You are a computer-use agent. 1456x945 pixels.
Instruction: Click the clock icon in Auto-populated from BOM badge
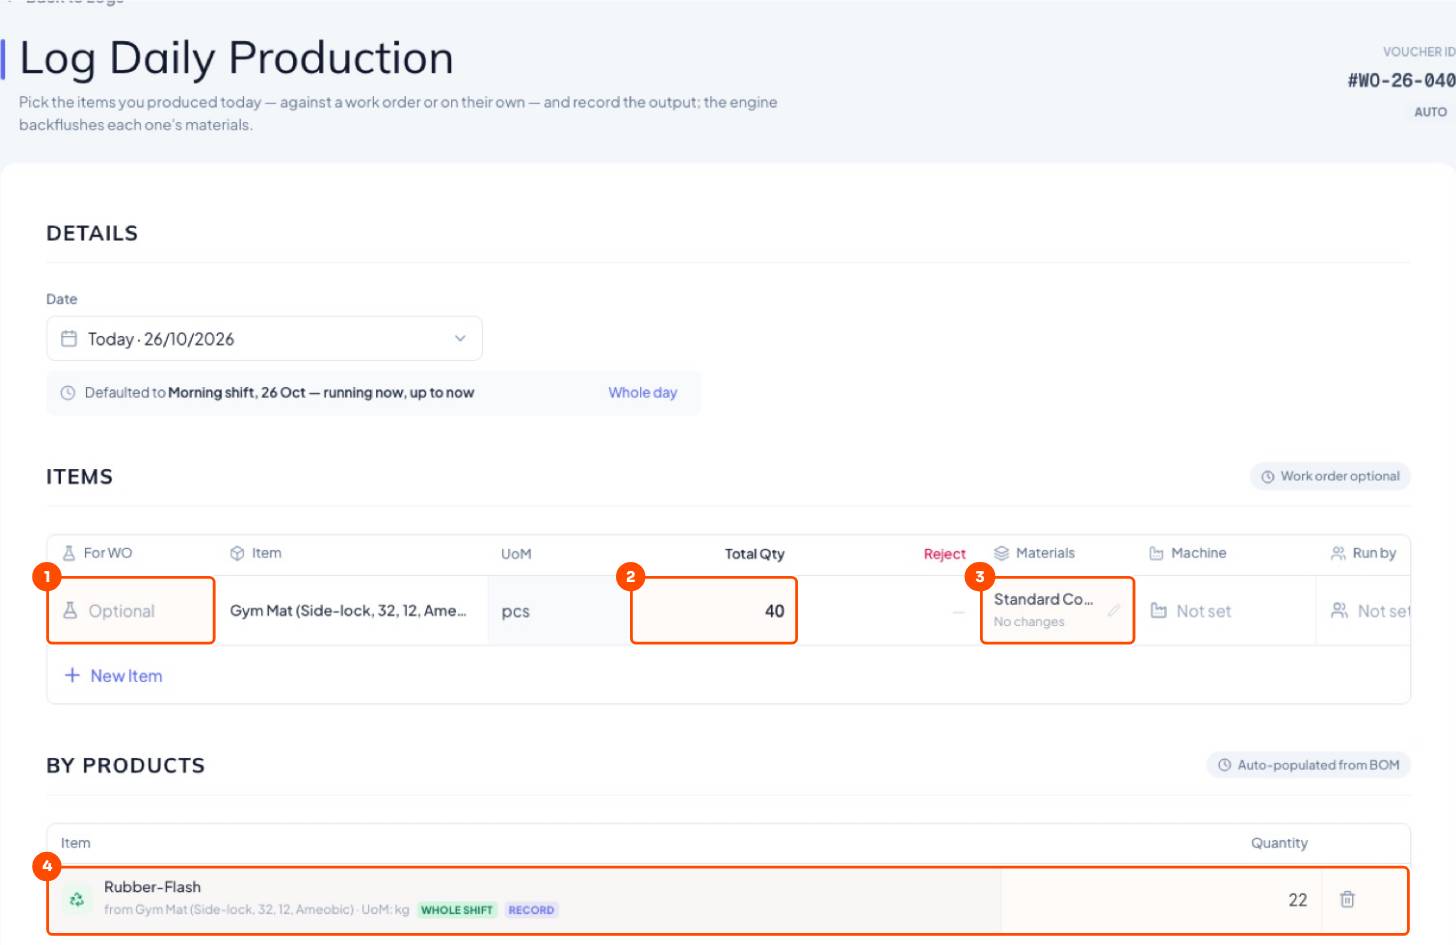click(1225, 766)
